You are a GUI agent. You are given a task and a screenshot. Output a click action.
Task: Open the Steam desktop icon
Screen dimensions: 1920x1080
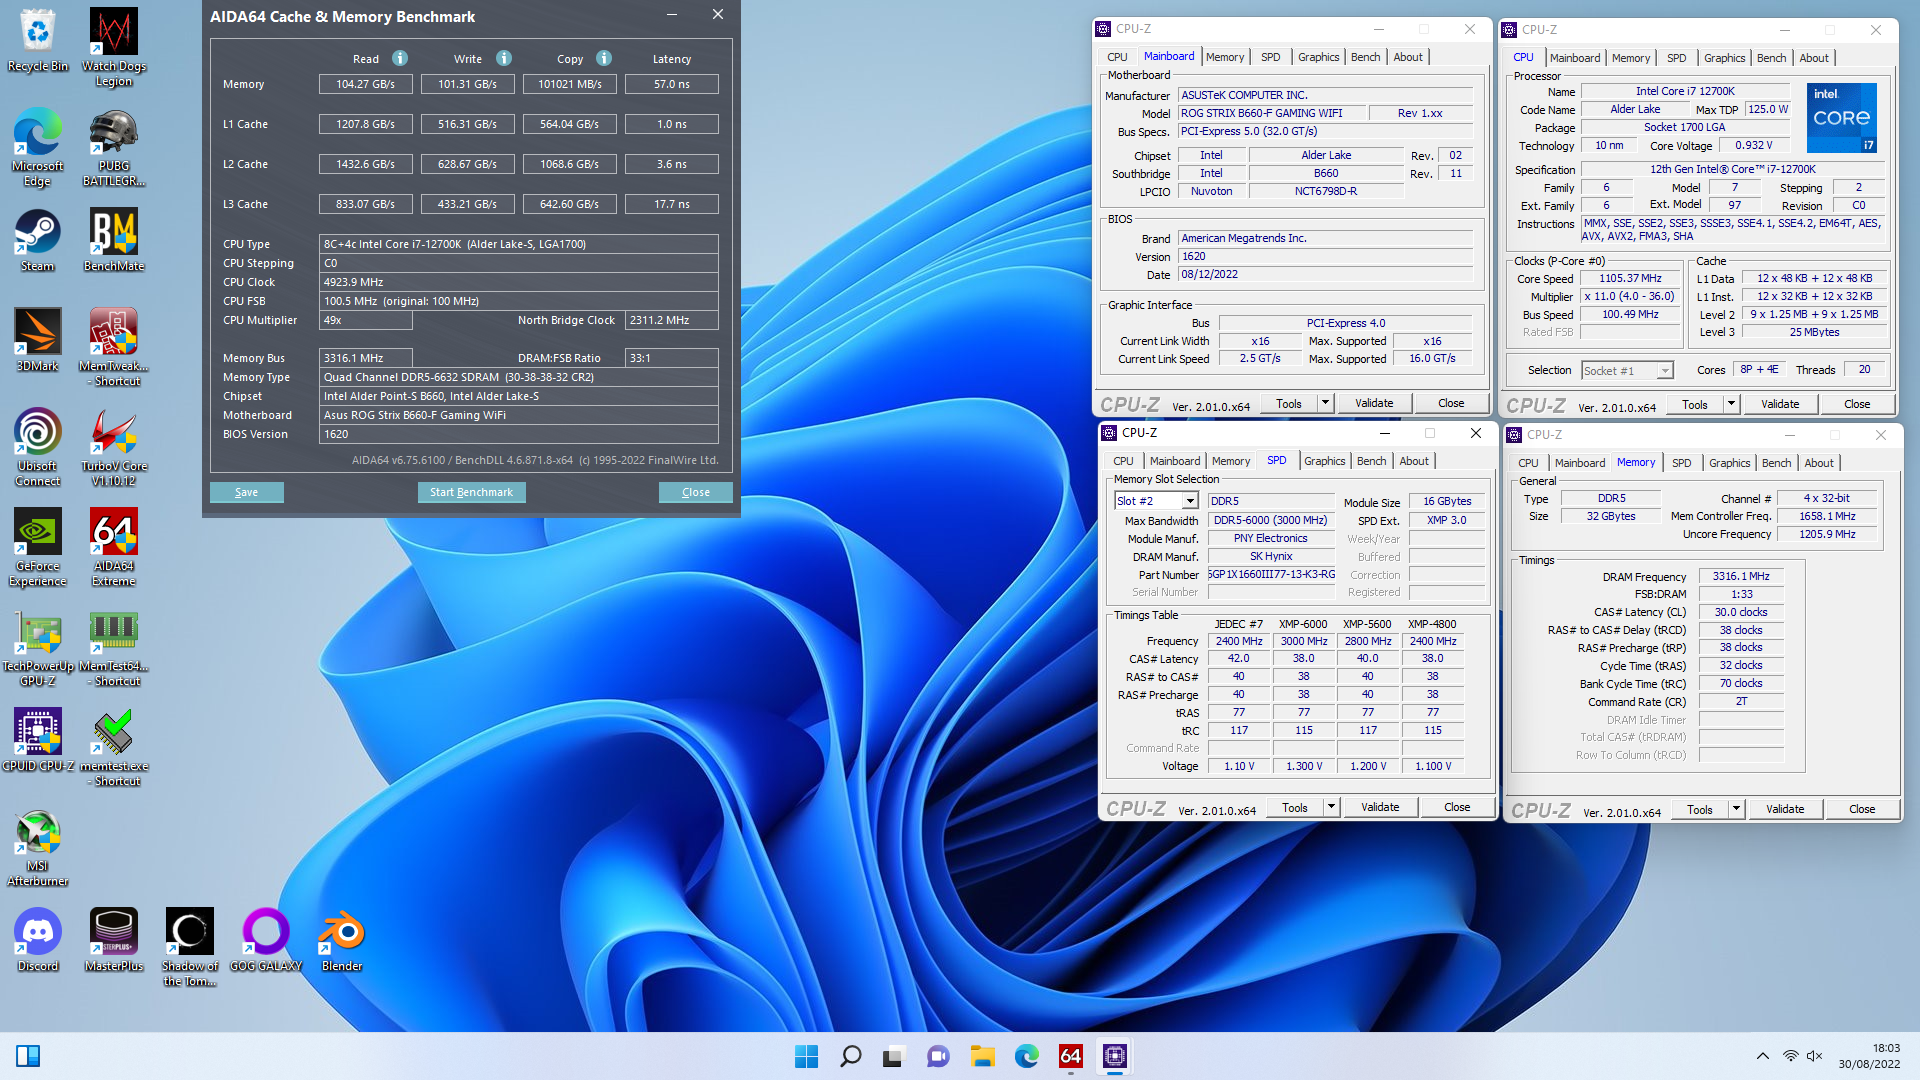pos(38,240)
